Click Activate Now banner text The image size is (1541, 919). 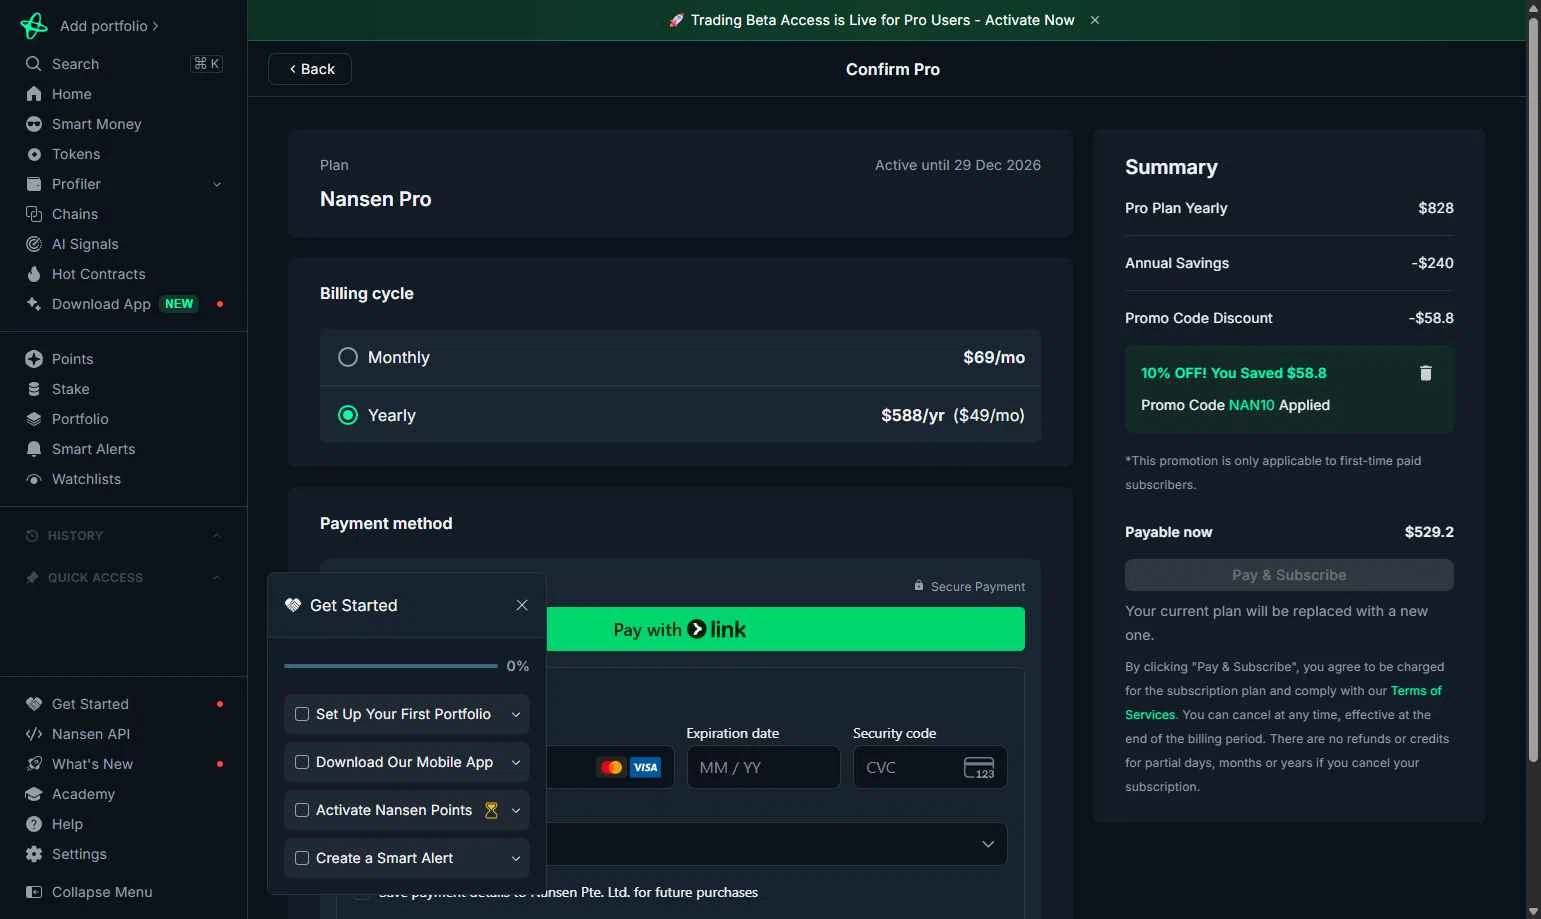click(x=1030, y=20)
